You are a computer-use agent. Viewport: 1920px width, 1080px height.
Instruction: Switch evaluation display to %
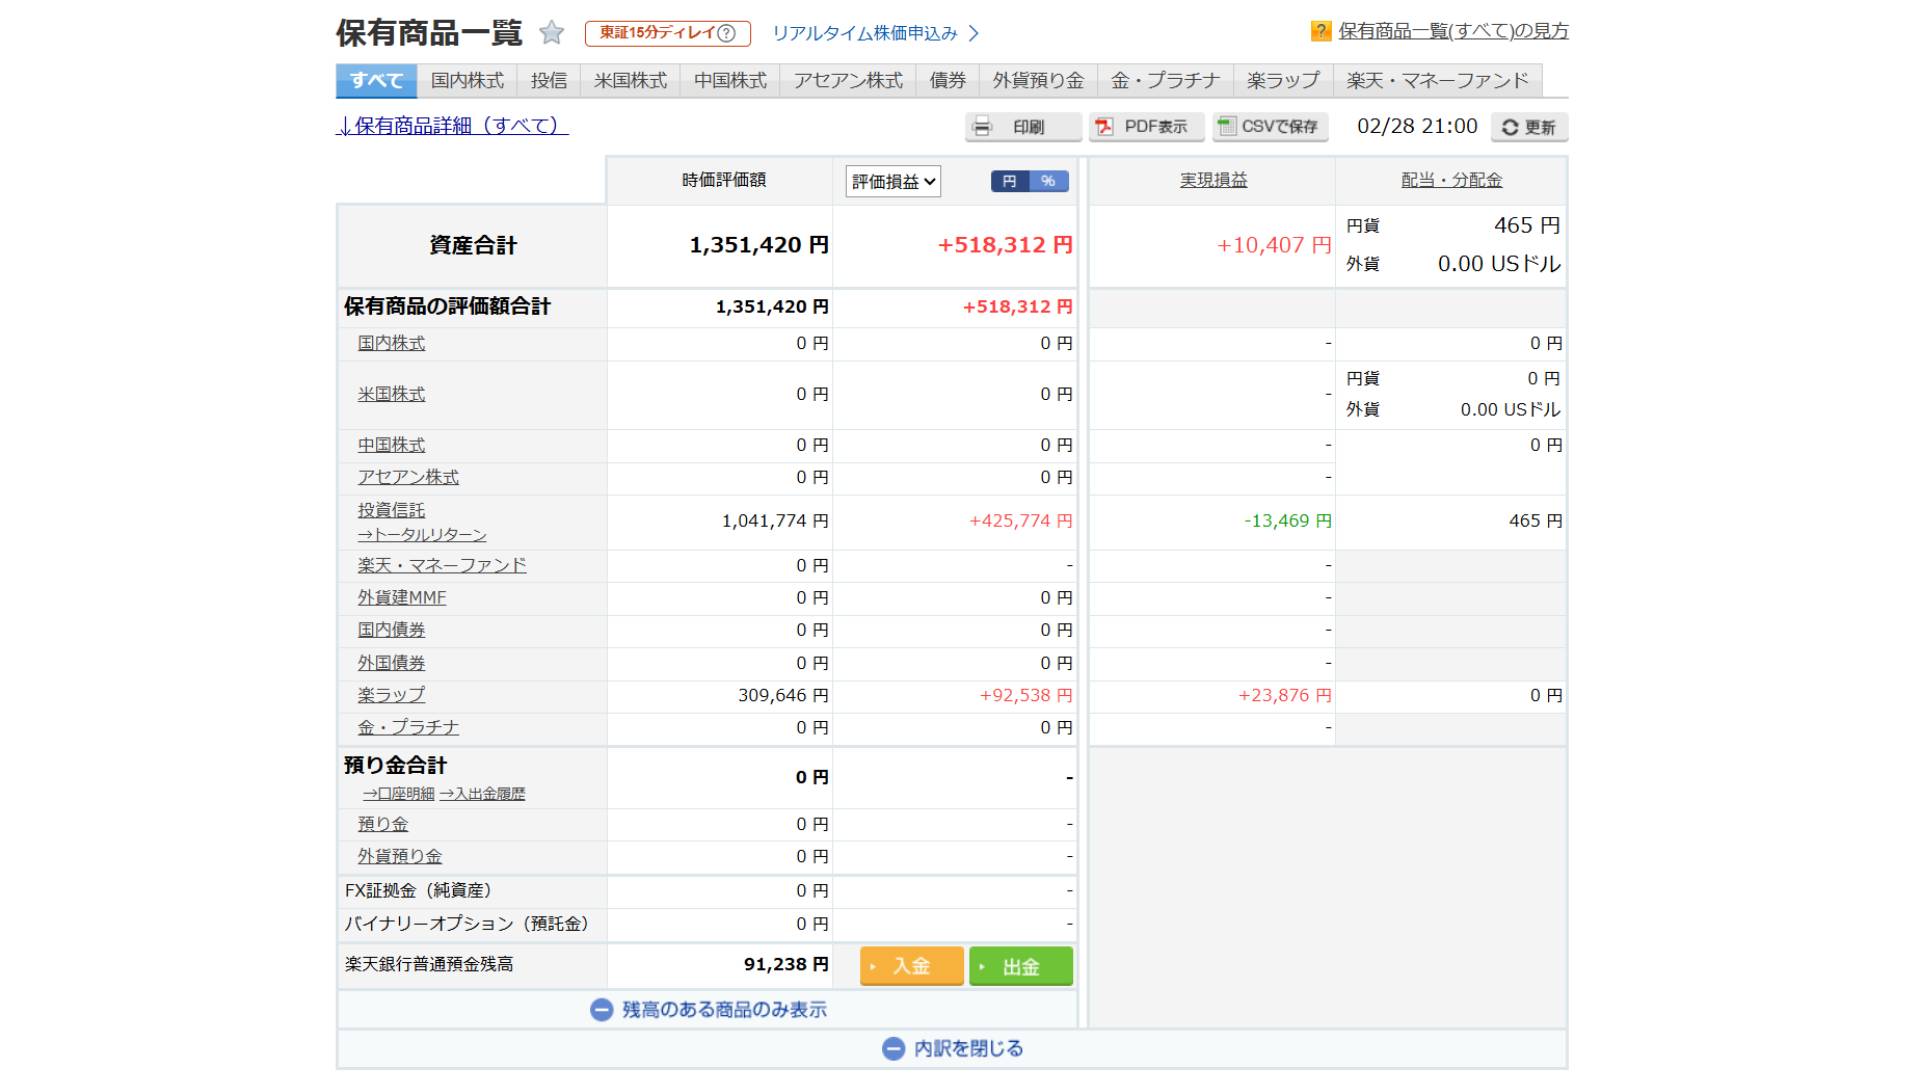pos(1048,182)
